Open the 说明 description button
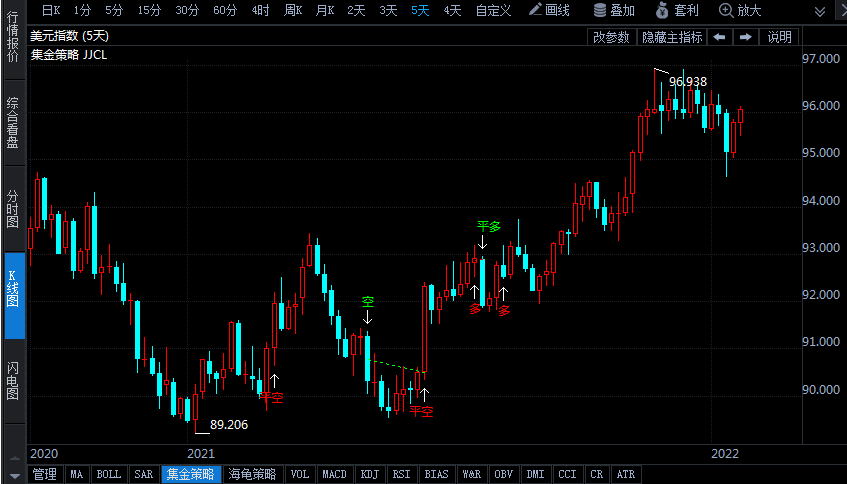This screenshot has height=484, width=847. pos(779,37)
